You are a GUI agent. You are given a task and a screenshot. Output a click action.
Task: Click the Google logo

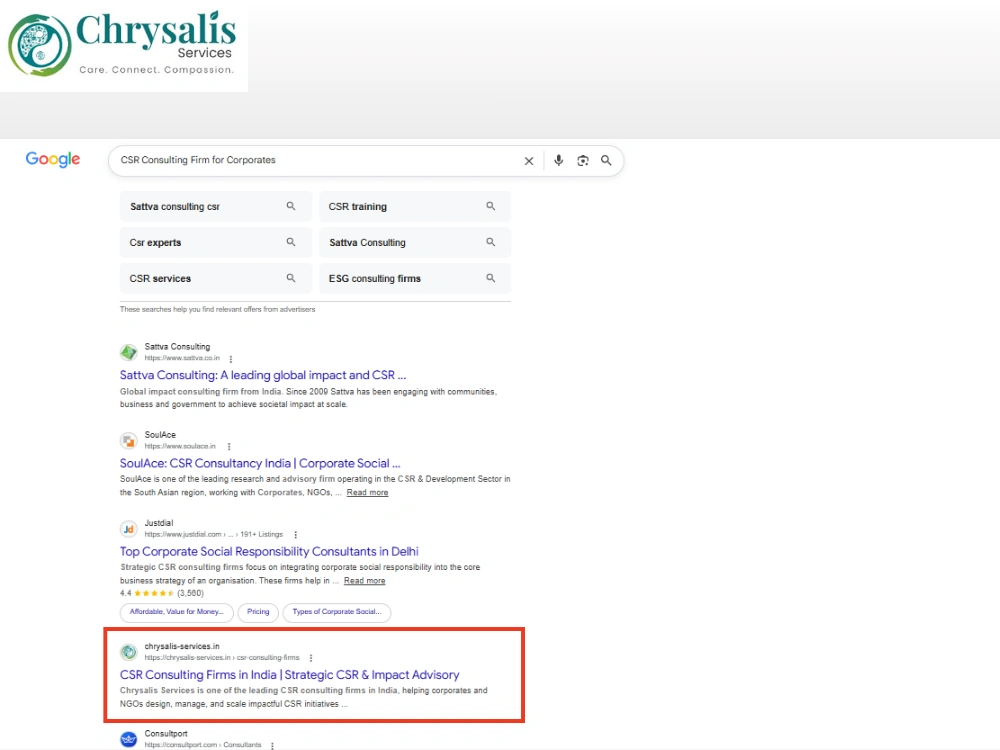point(53,159)
